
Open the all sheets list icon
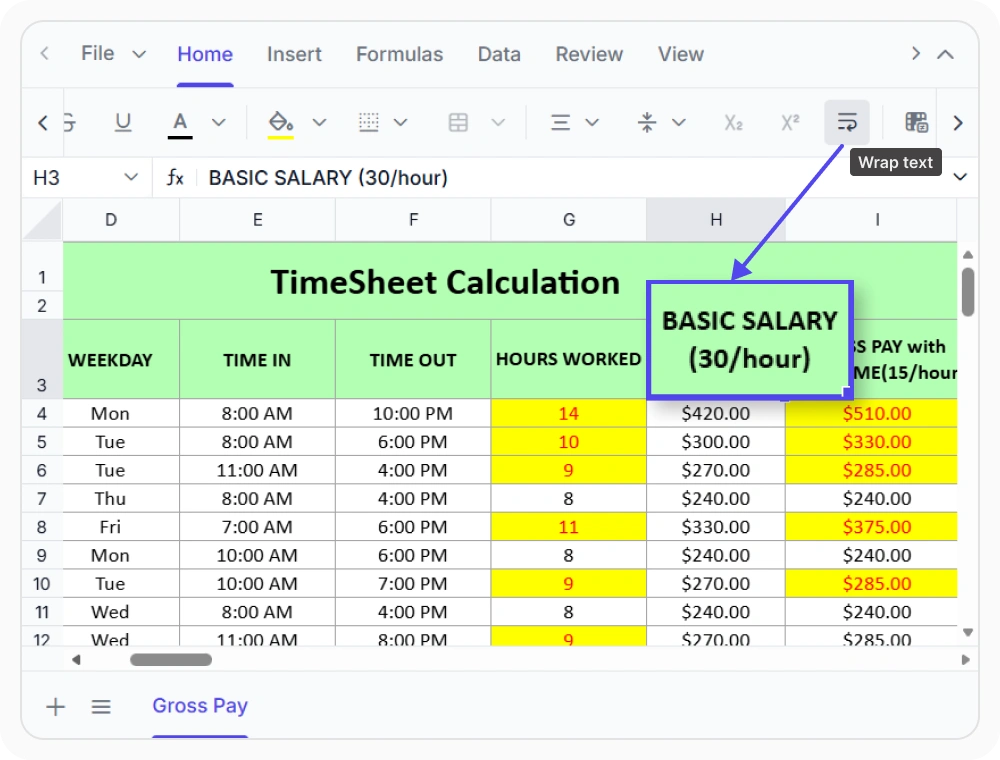coord(101,706)
